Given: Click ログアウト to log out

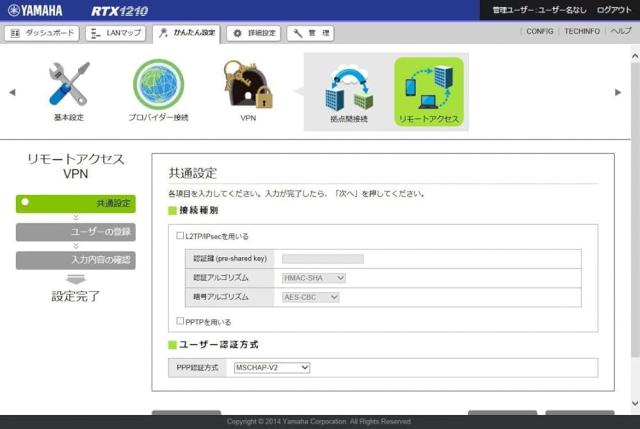Looking at the screenshot, I should [x=614, y=10].
